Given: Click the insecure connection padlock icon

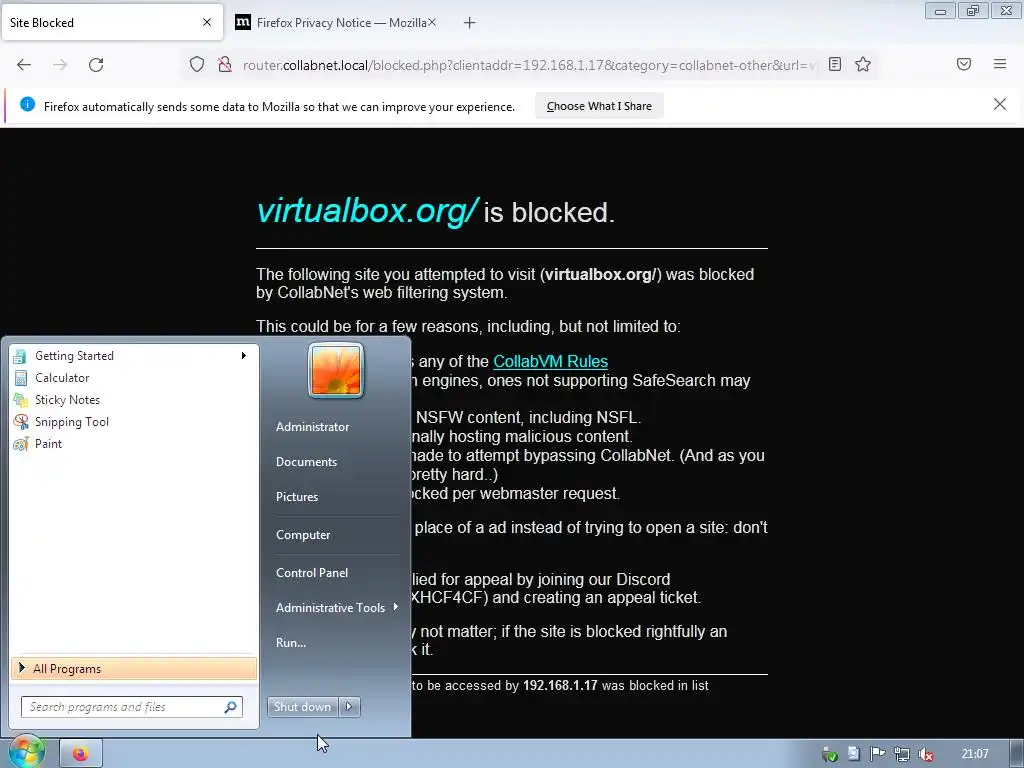Looking at the screenshot, I should pyautogui.click(x=225, y=65).
